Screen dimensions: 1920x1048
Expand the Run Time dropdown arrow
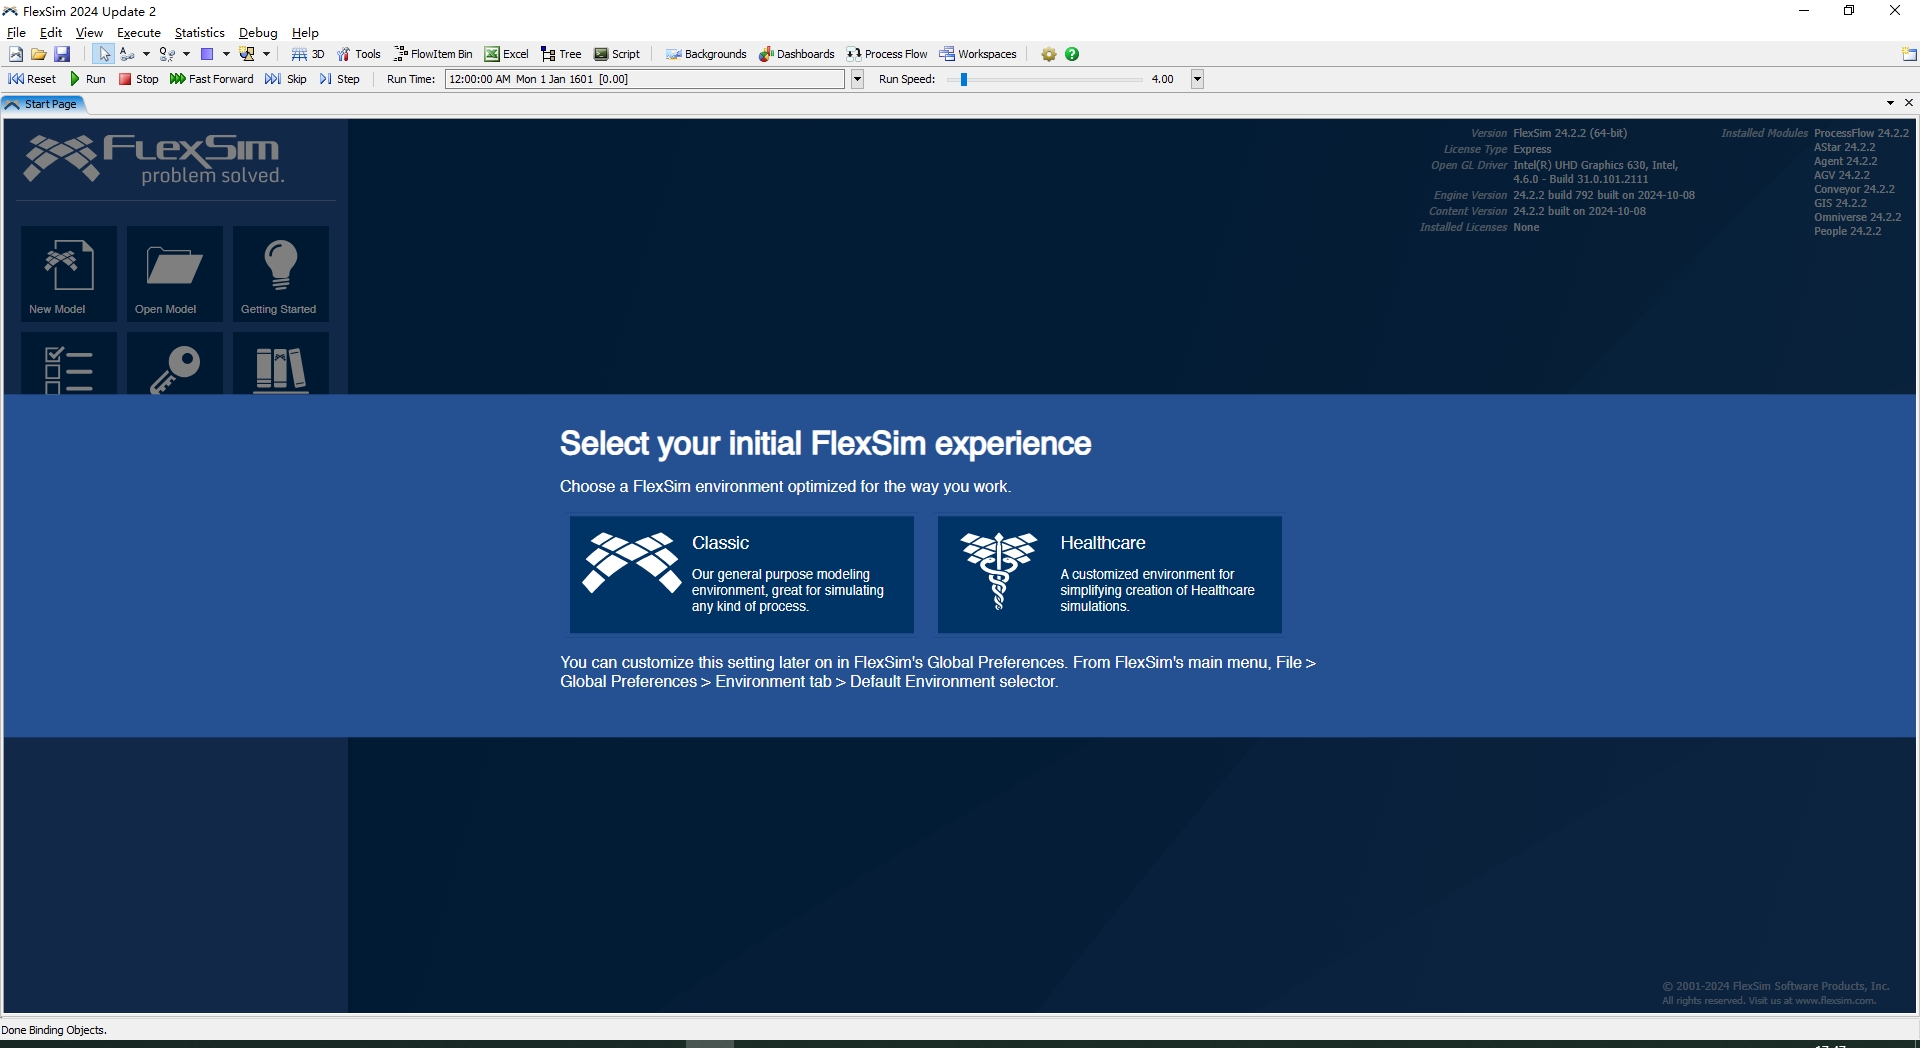click(857, 79)
